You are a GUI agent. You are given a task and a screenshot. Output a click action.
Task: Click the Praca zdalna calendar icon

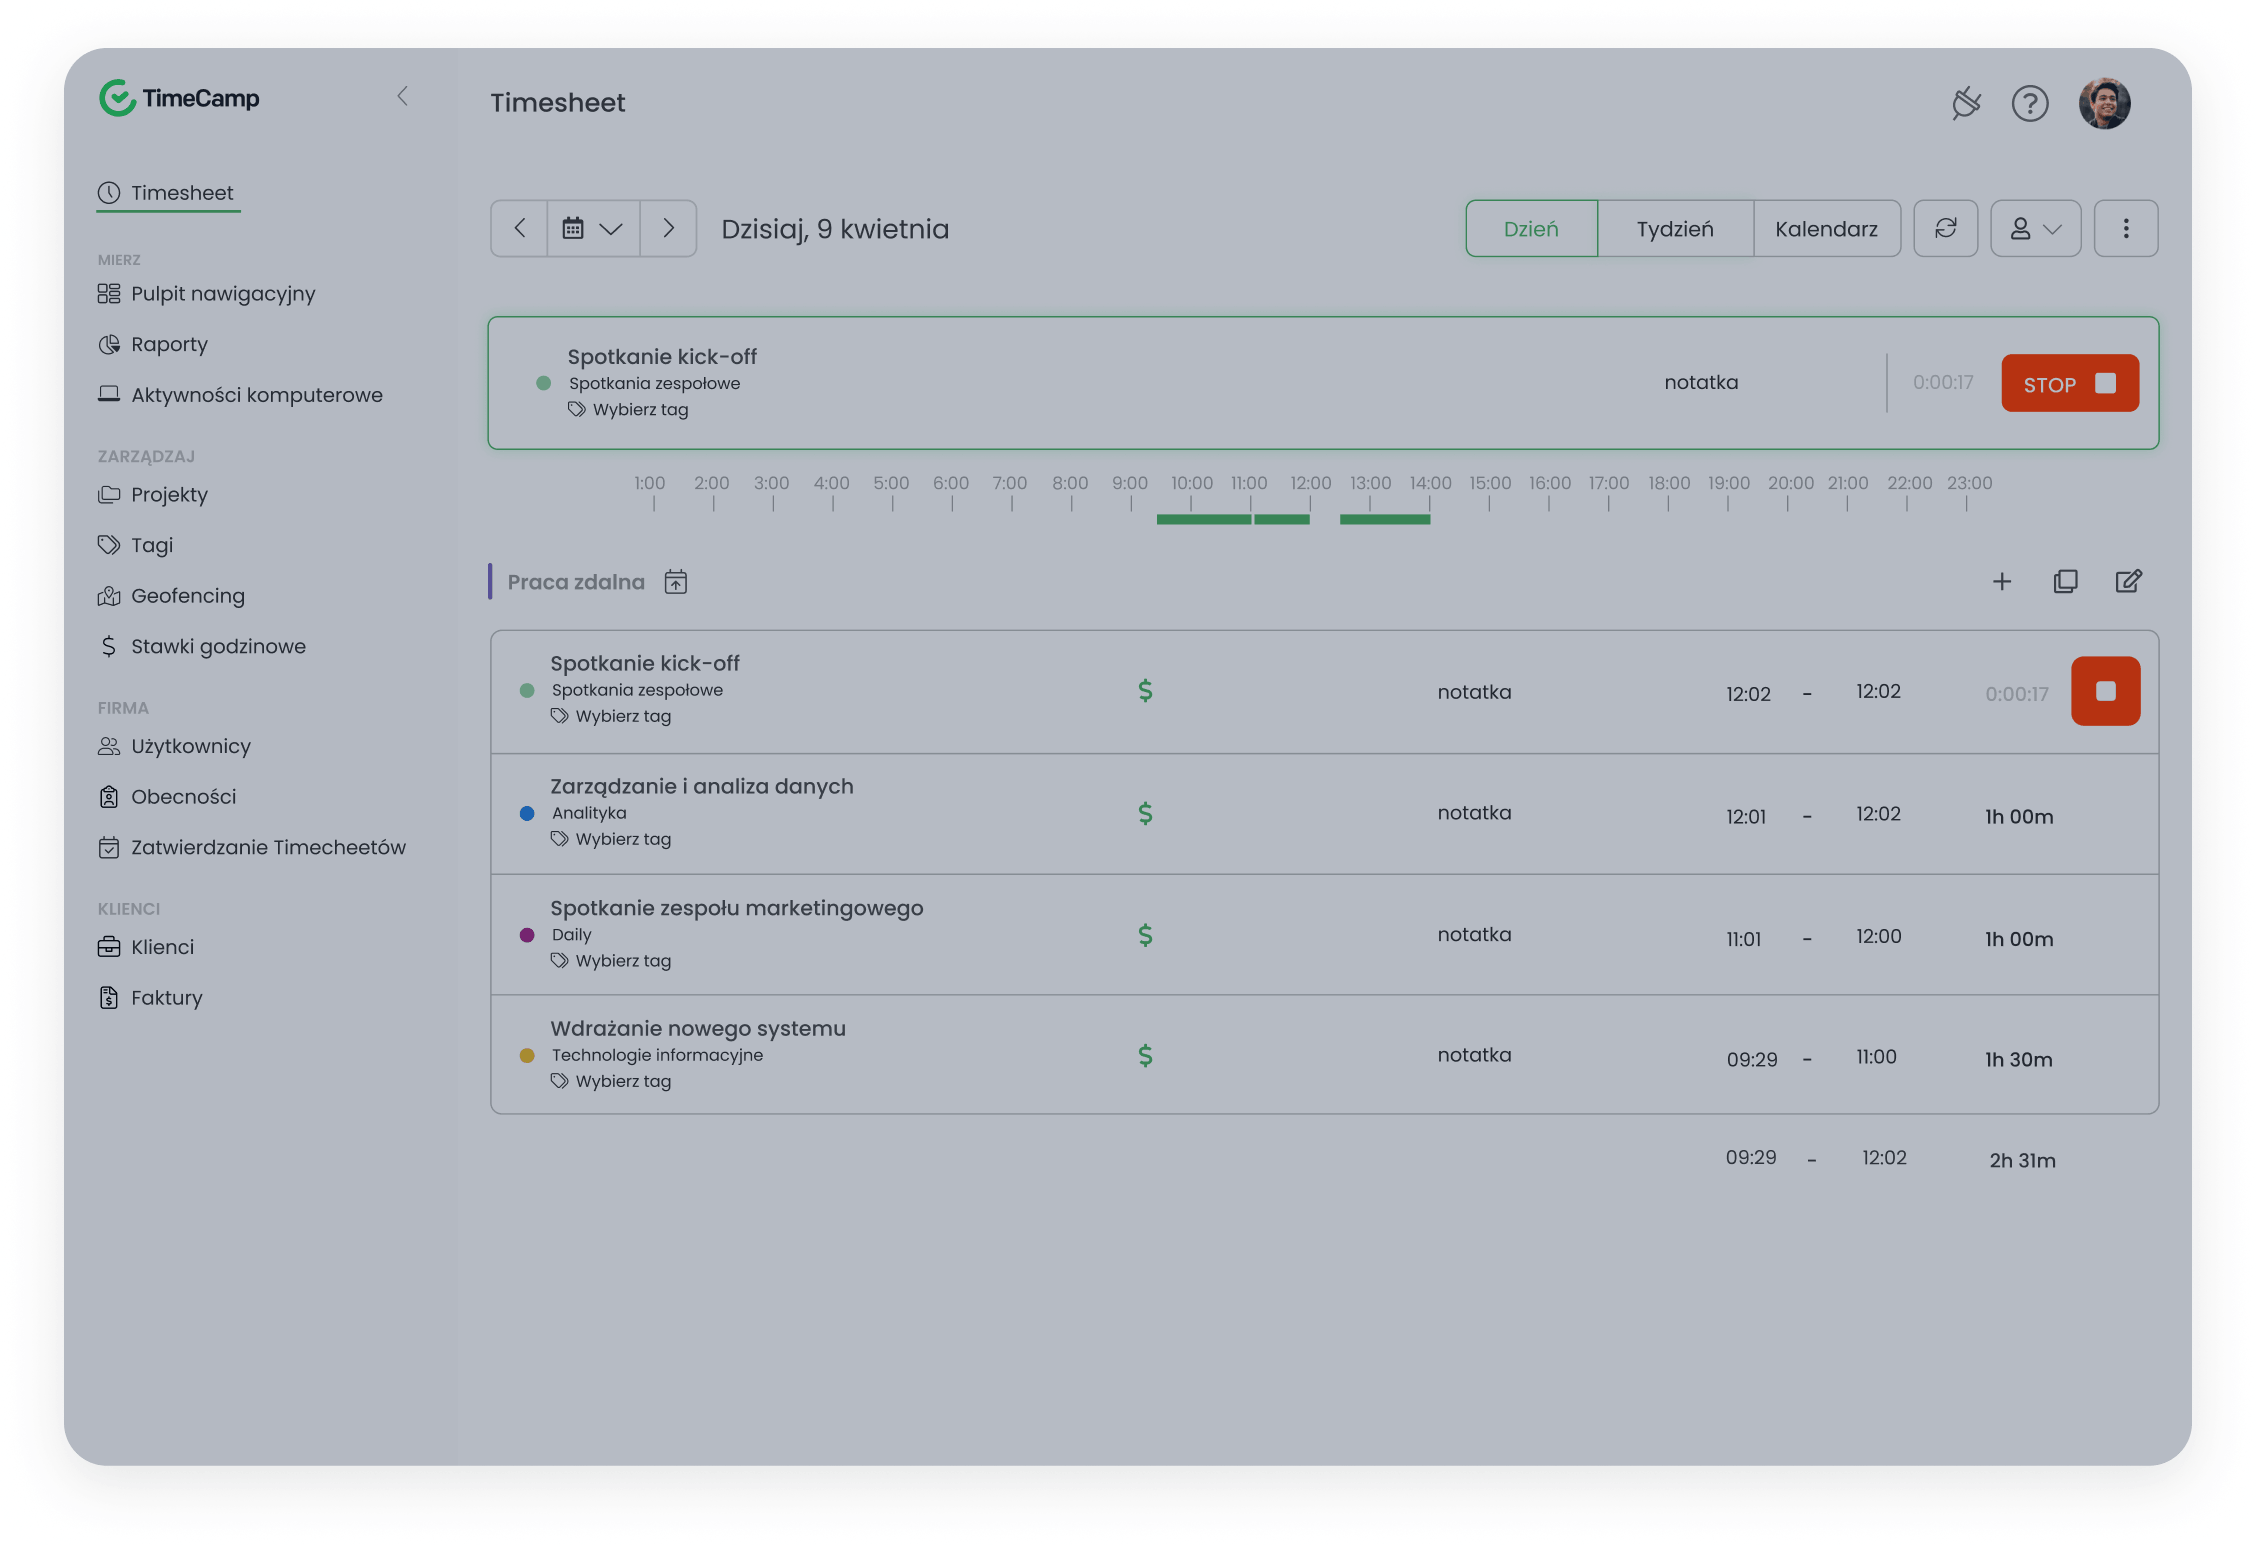tap(676, 582)
